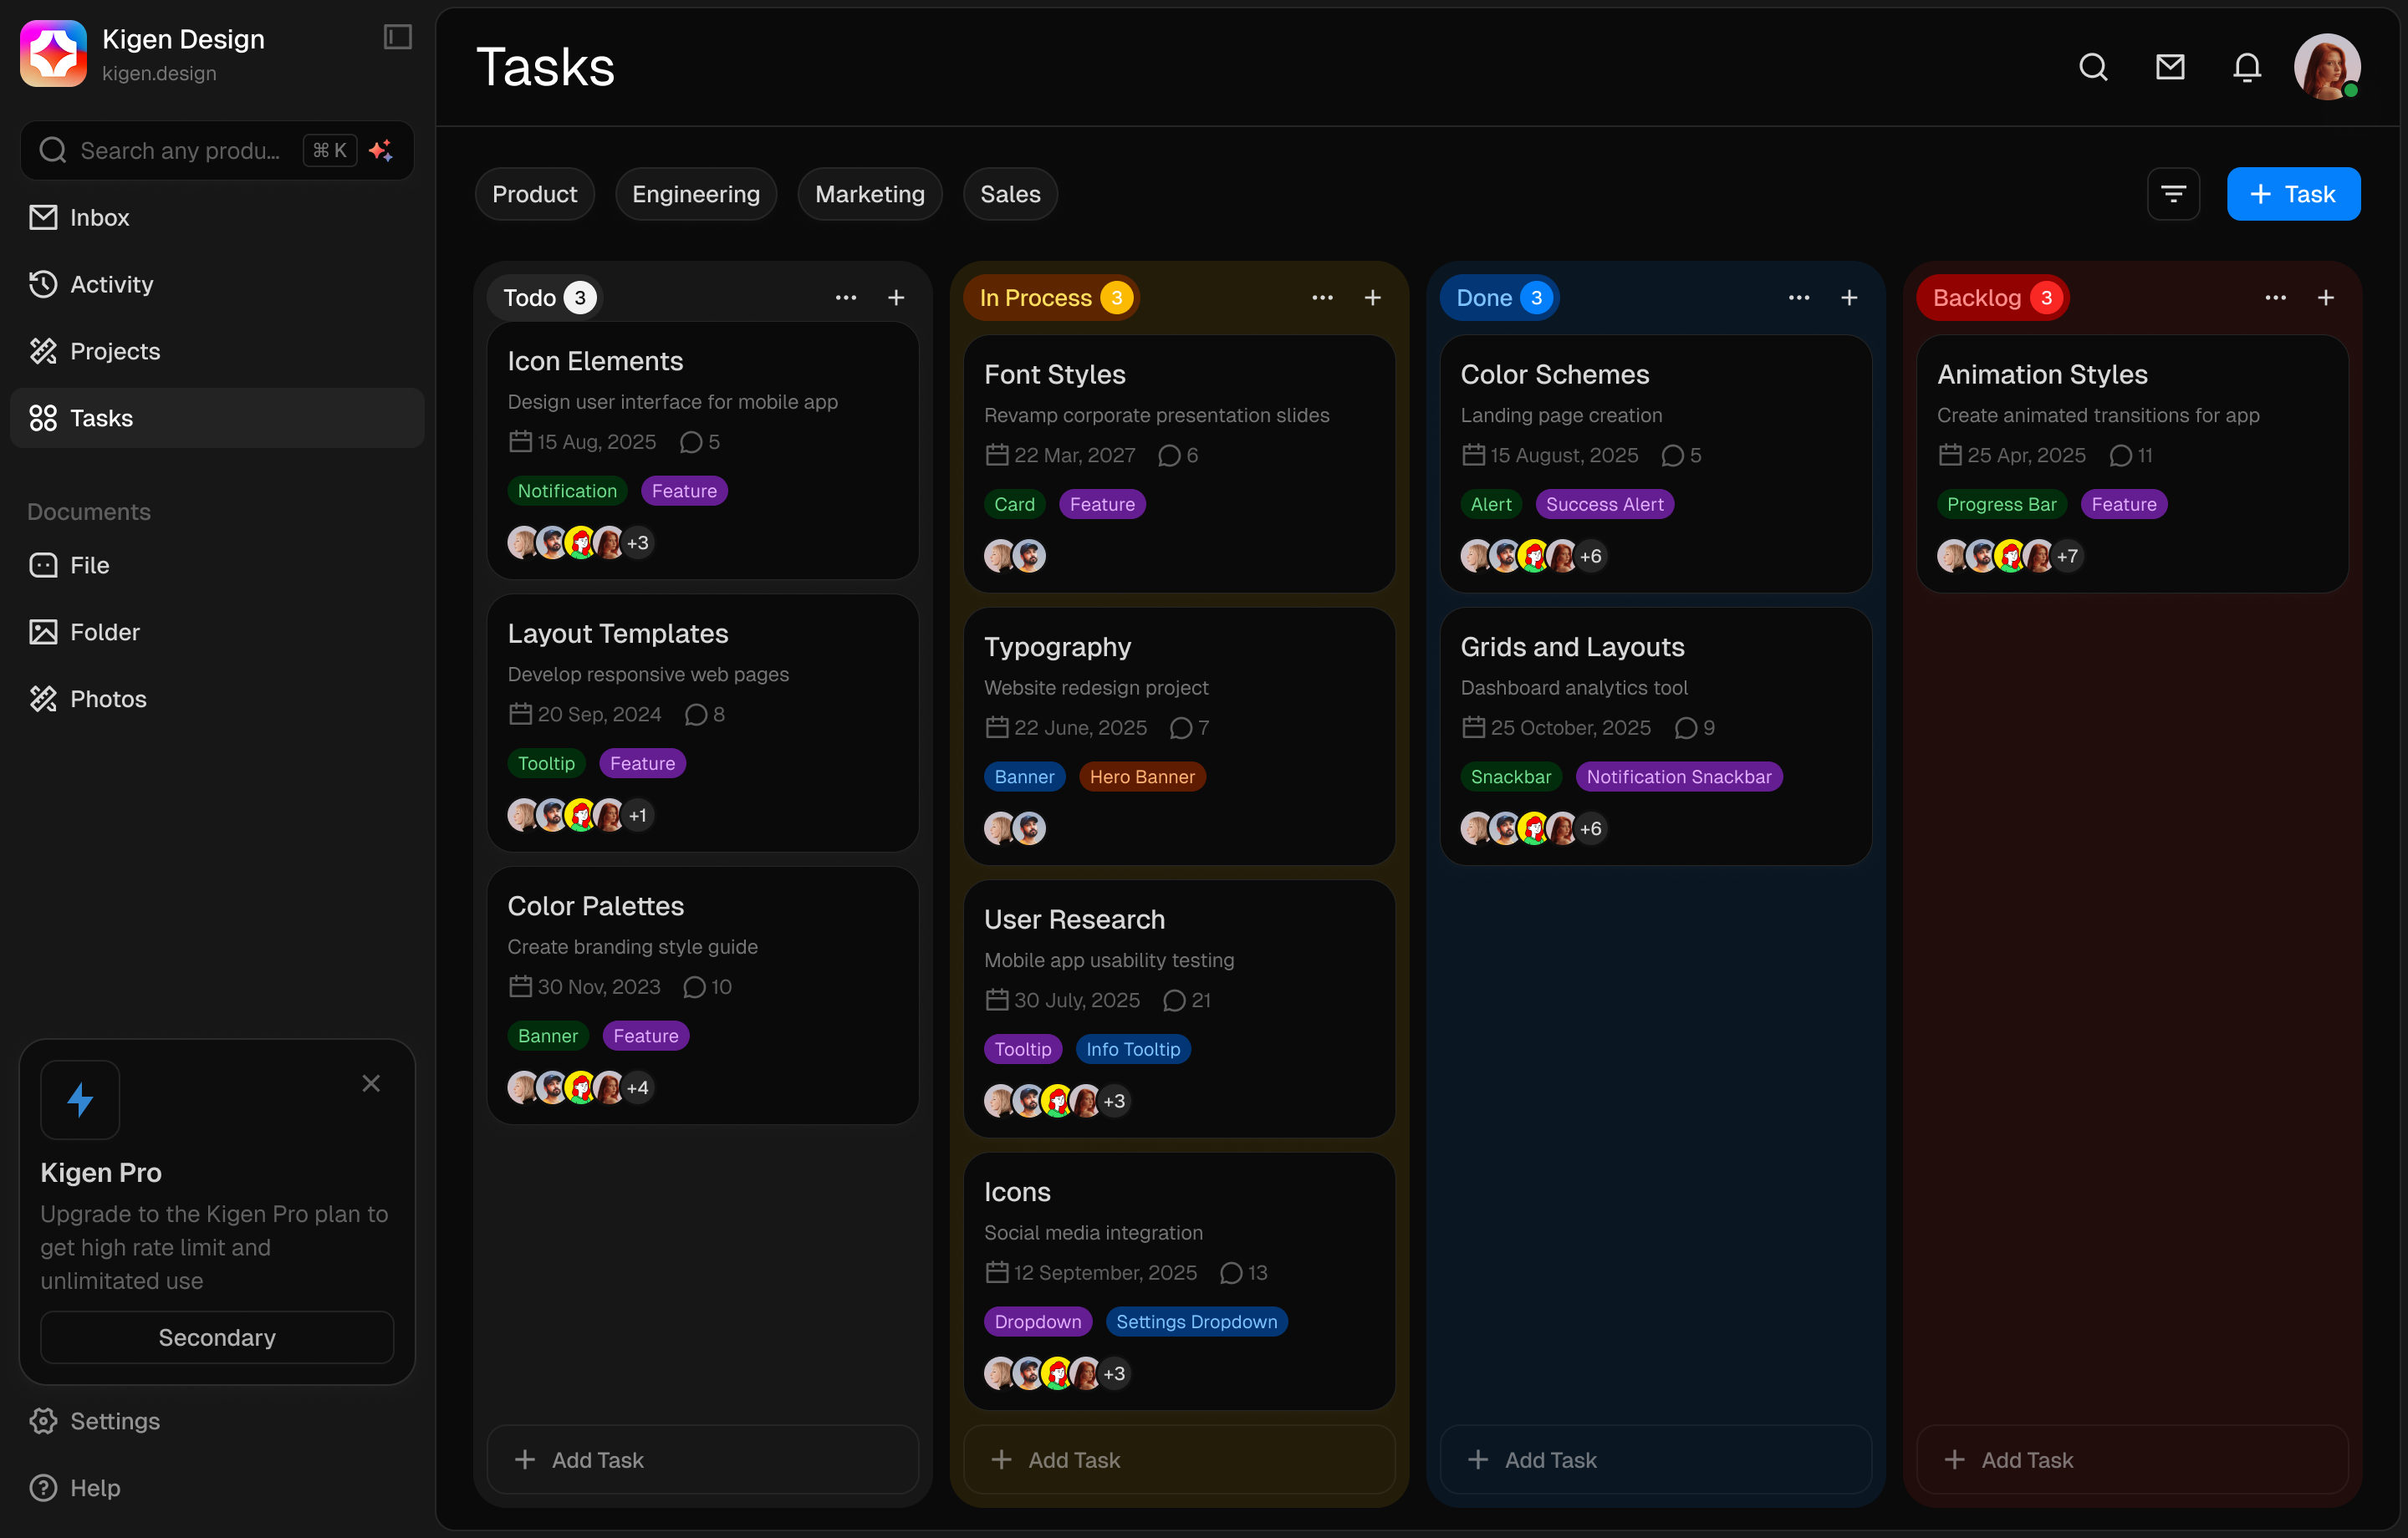Click the search magnifier in the top bar
This screenshot has height=1538, width=2408.
point(2094,66)
